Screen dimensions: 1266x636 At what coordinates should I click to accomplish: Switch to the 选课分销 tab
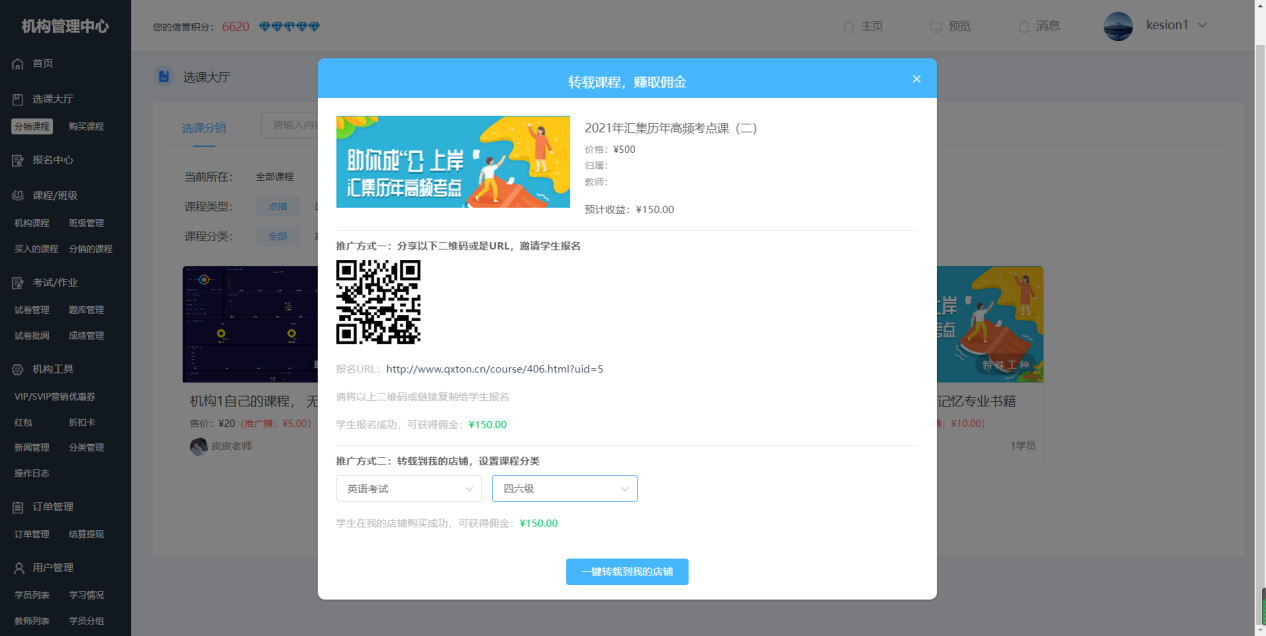tap(204, 128)
